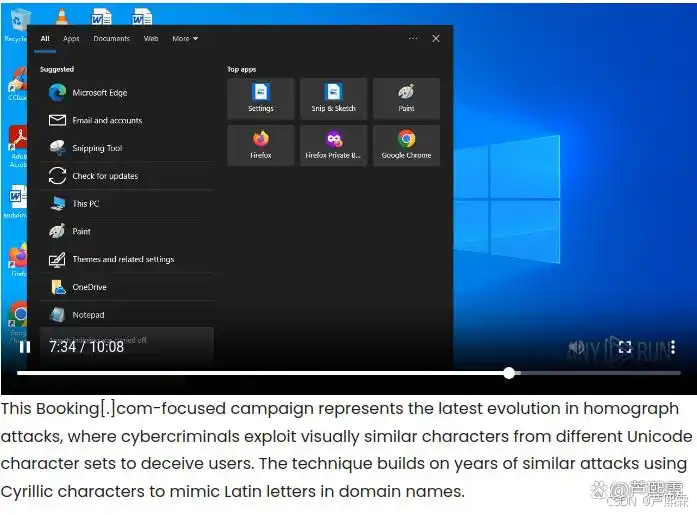Screen dimensions: 697x515
Task: Launch Firefox Private Browsing tile
Action: tap(333, 146)
